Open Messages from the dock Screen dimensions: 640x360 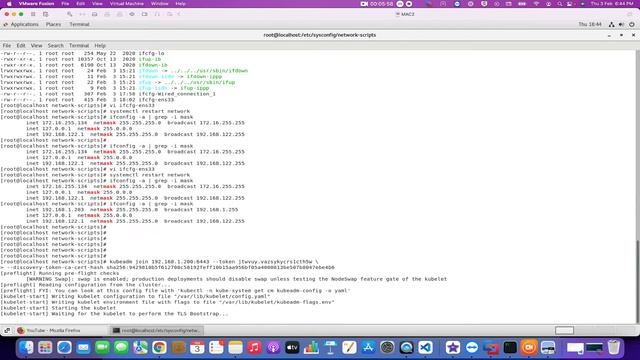click(x=121, y=347)
